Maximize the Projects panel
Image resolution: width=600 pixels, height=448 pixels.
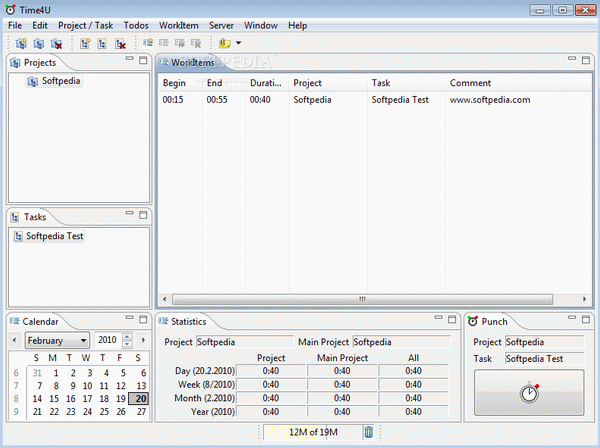pos(143,60)
